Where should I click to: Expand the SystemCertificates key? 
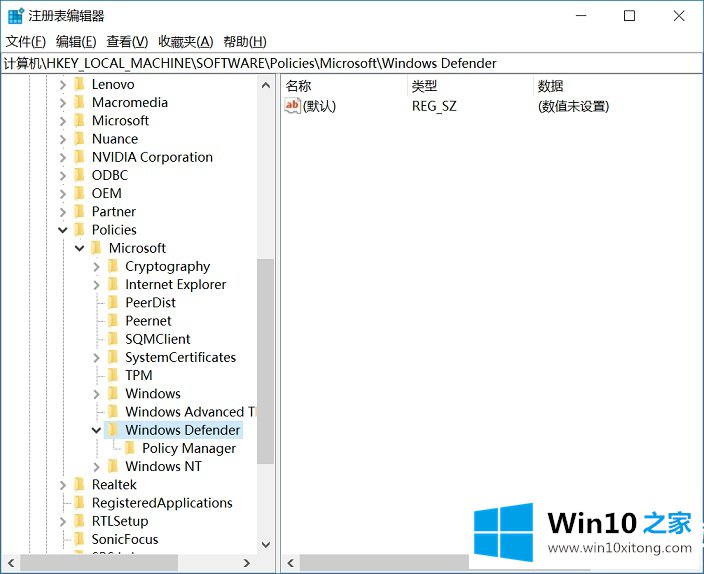[x=97, y=358]
